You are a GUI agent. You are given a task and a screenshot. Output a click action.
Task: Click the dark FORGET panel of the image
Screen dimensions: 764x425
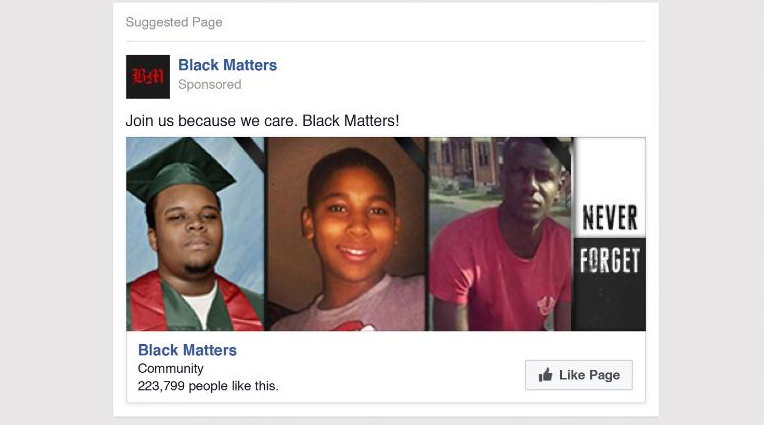click(610, 284)
